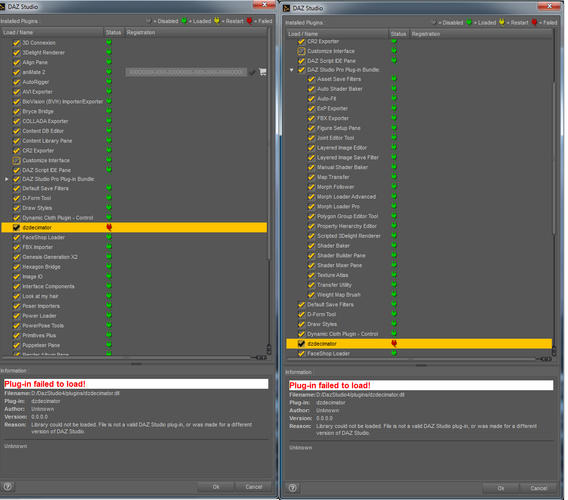Select the Puppeteer Pane row
Viewport: 568px width, 500px height.
134,345
